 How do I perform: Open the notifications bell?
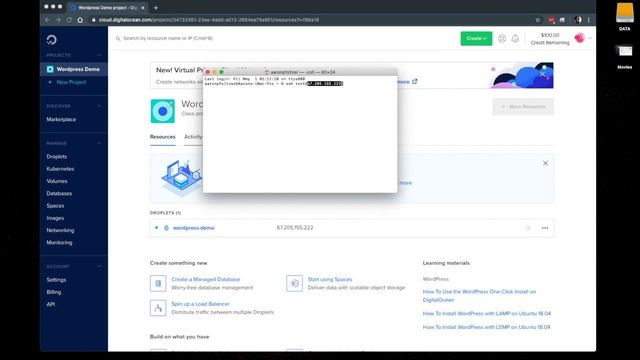click(x=515, y=38)
